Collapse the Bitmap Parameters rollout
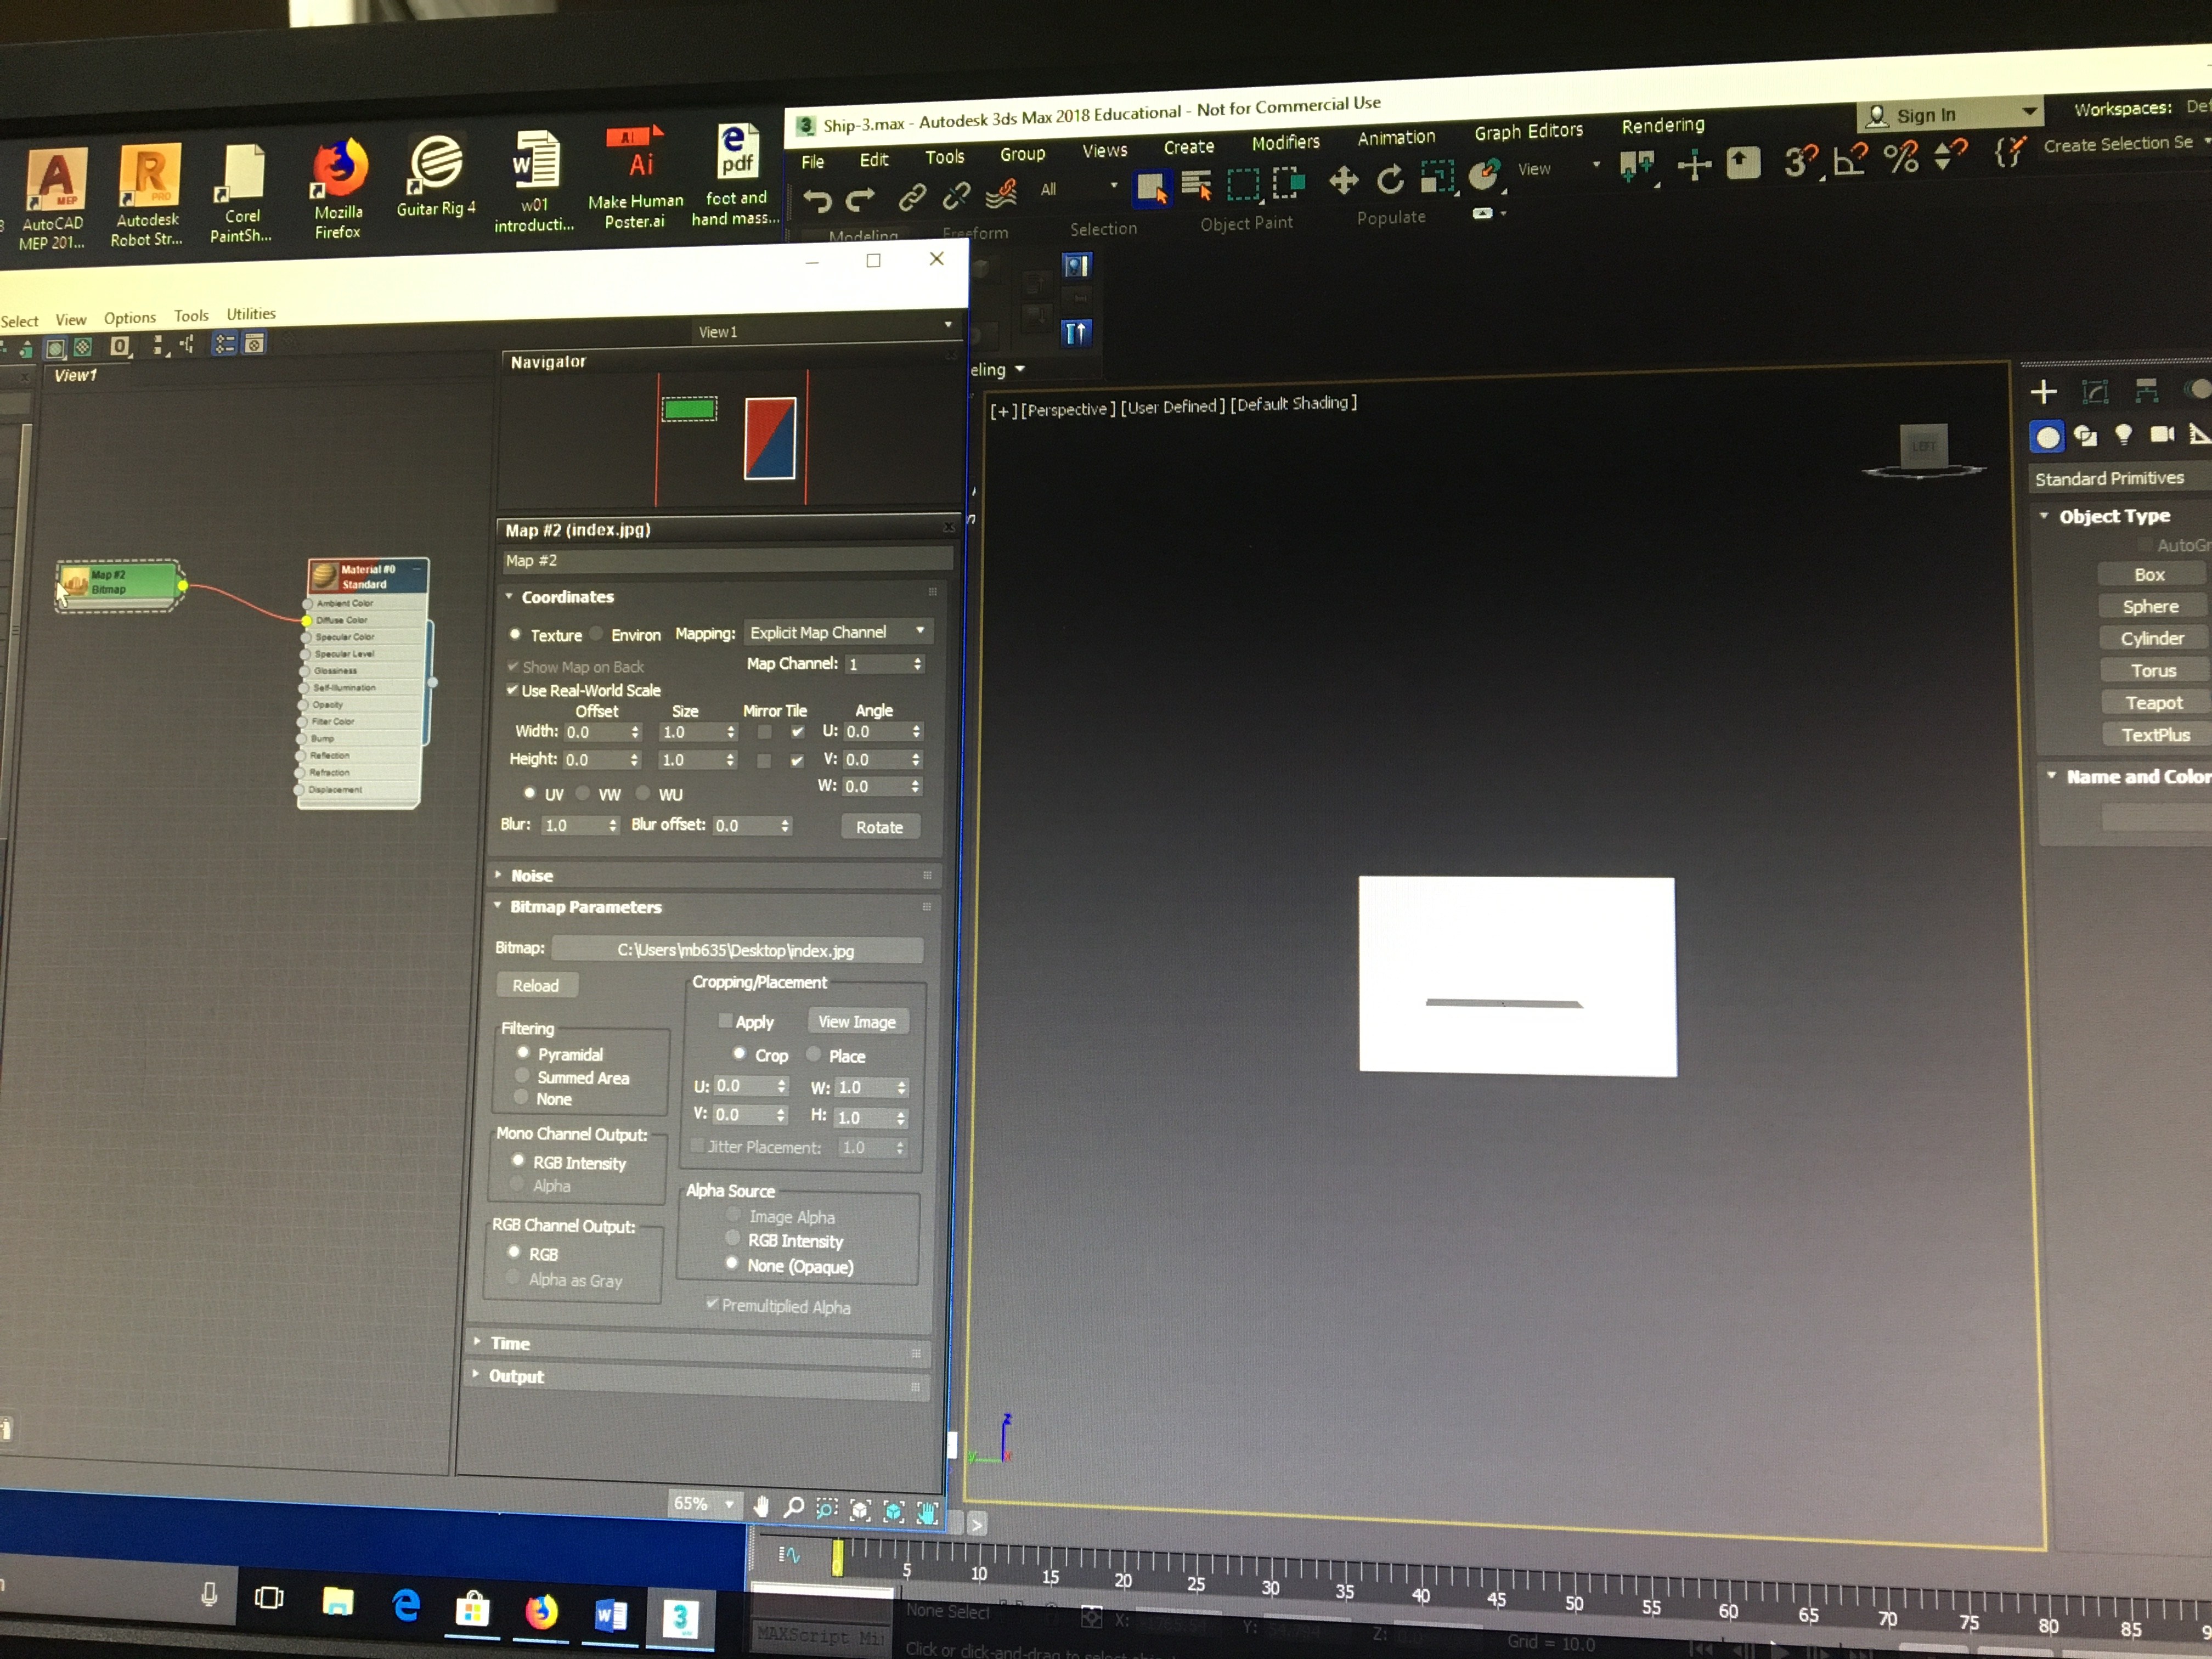The height and width of the screenshot is (1659, 2212). tap(497, 905)
